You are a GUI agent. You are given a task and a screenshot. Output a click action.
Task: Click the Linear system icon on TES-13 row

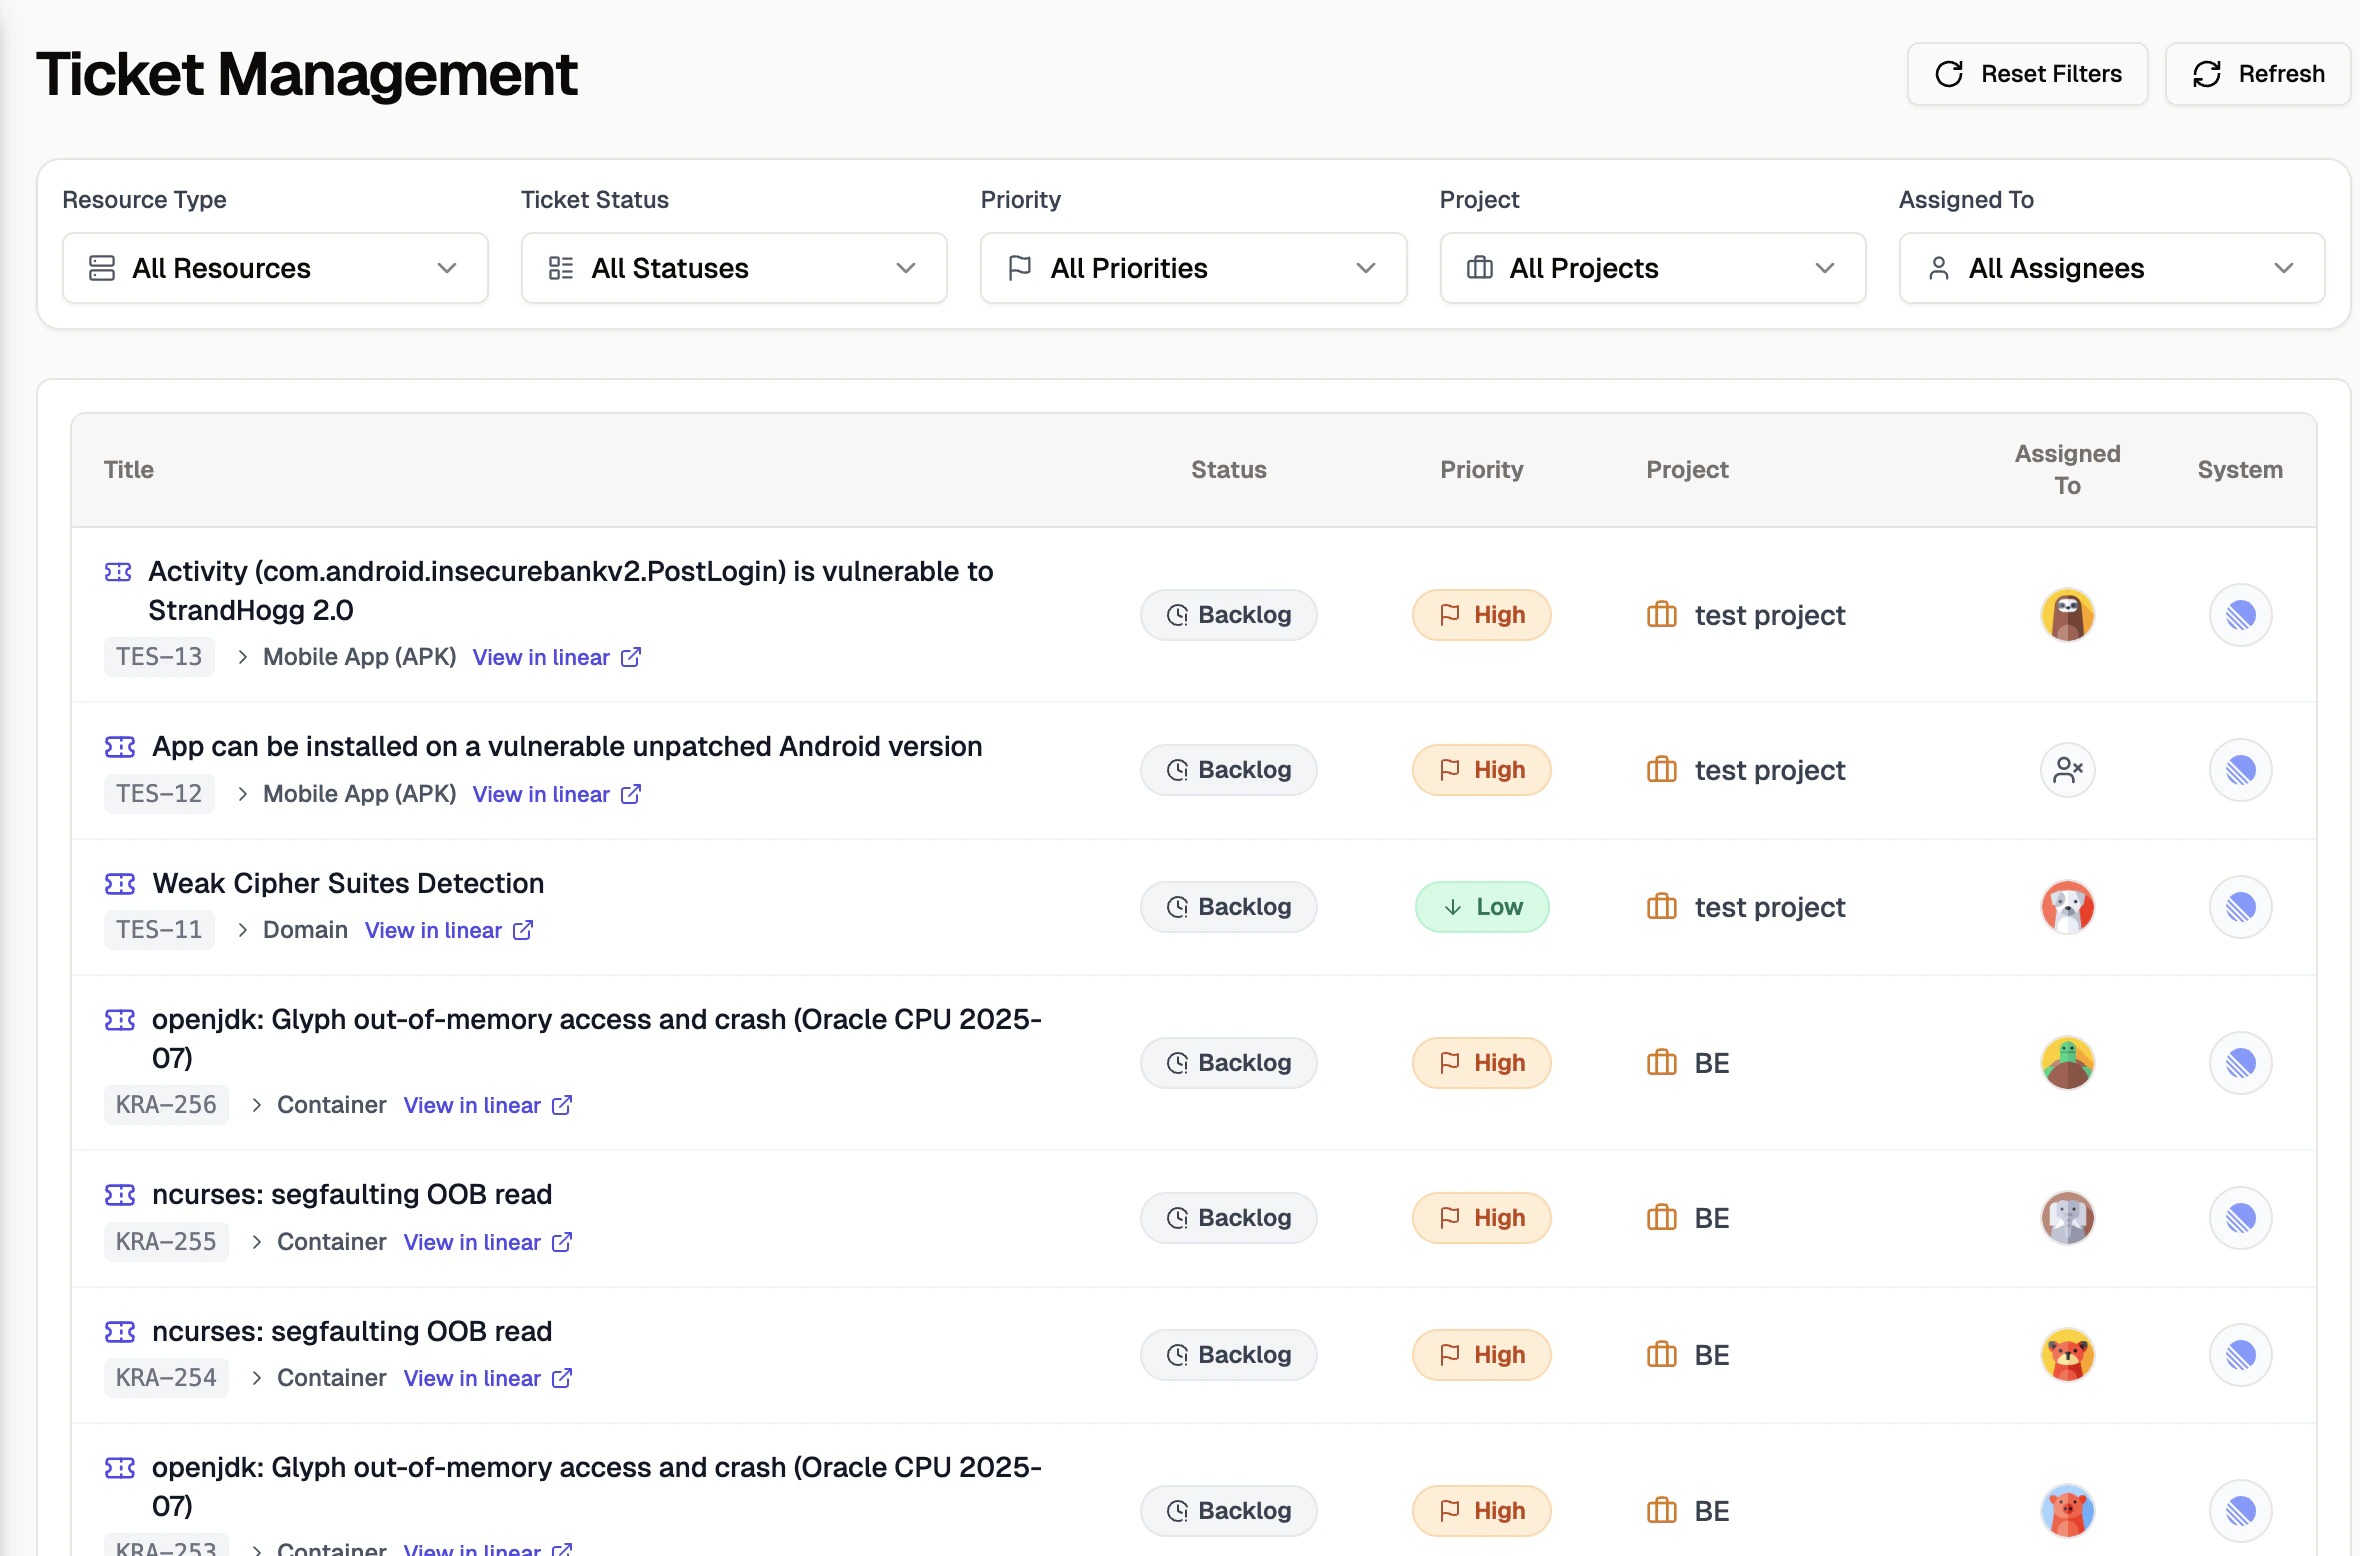2239,615
